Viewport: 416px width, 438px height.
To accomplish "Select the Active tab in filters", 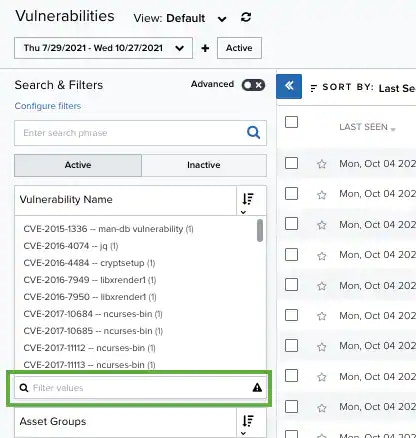I will (x=78, y=165).
